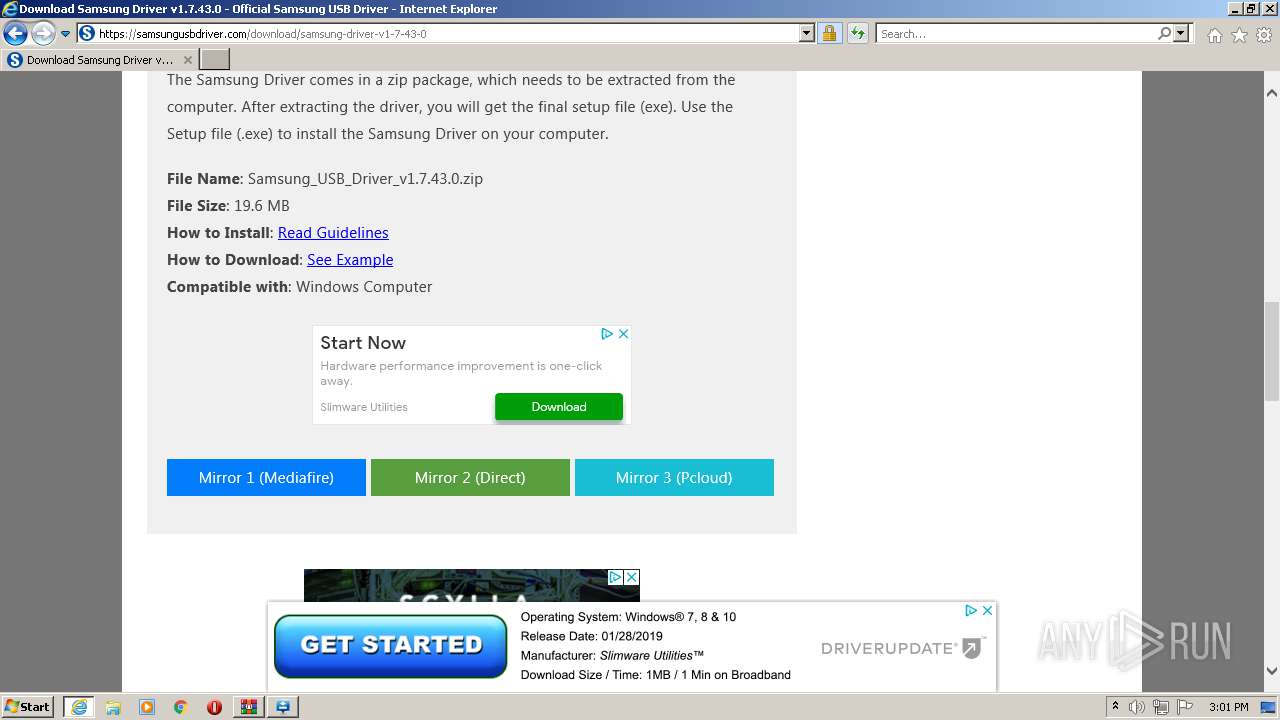Open the media player taskbar icon

[147, 707]
